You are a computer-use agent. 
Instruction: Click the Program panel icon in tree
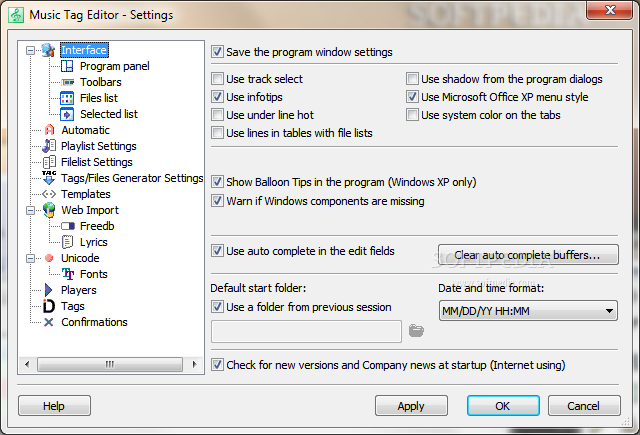67,66
